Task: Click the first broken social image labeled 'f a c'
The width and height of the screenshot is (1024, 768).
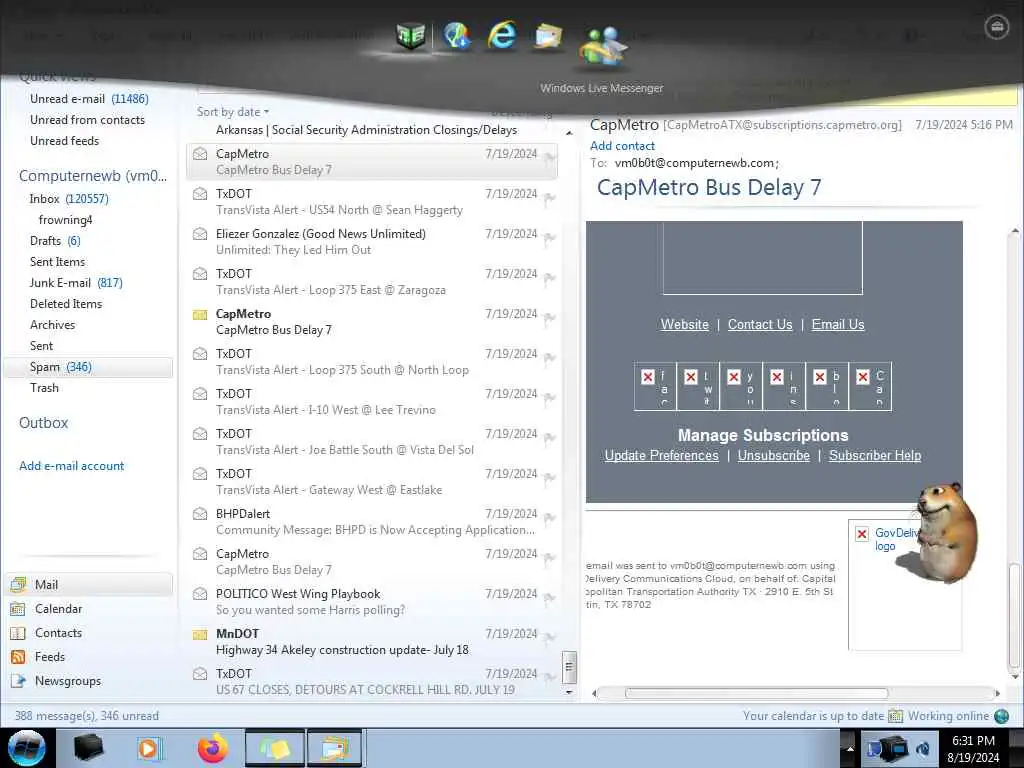Action: pos(655,387)
